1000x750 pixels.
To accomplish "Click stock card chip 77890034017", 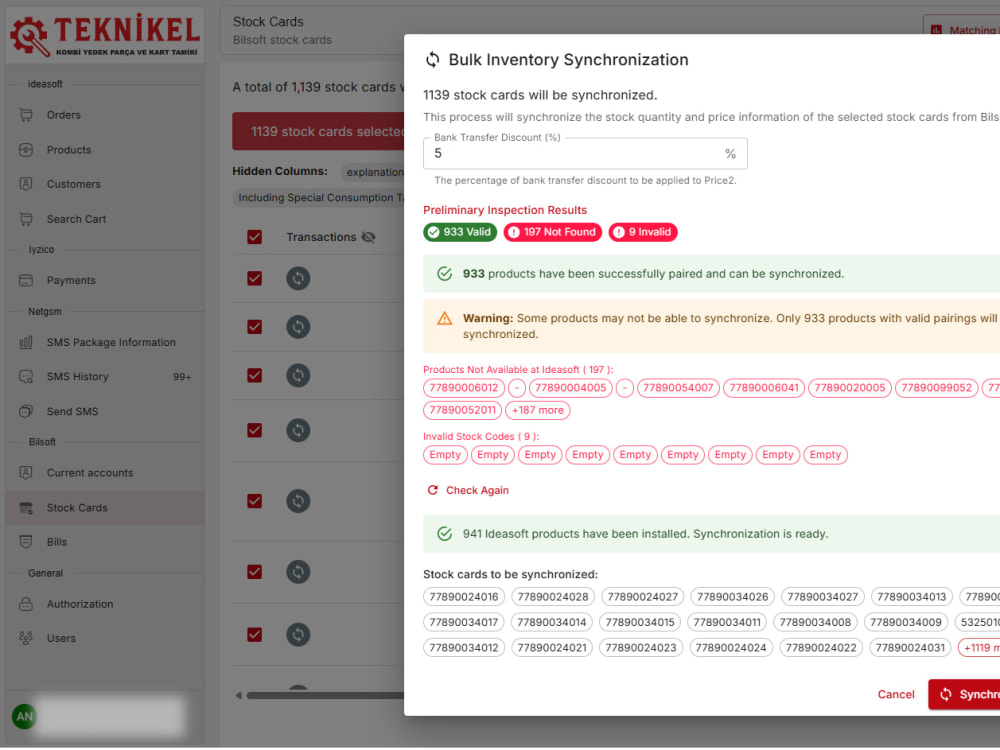I will [464, 622].
